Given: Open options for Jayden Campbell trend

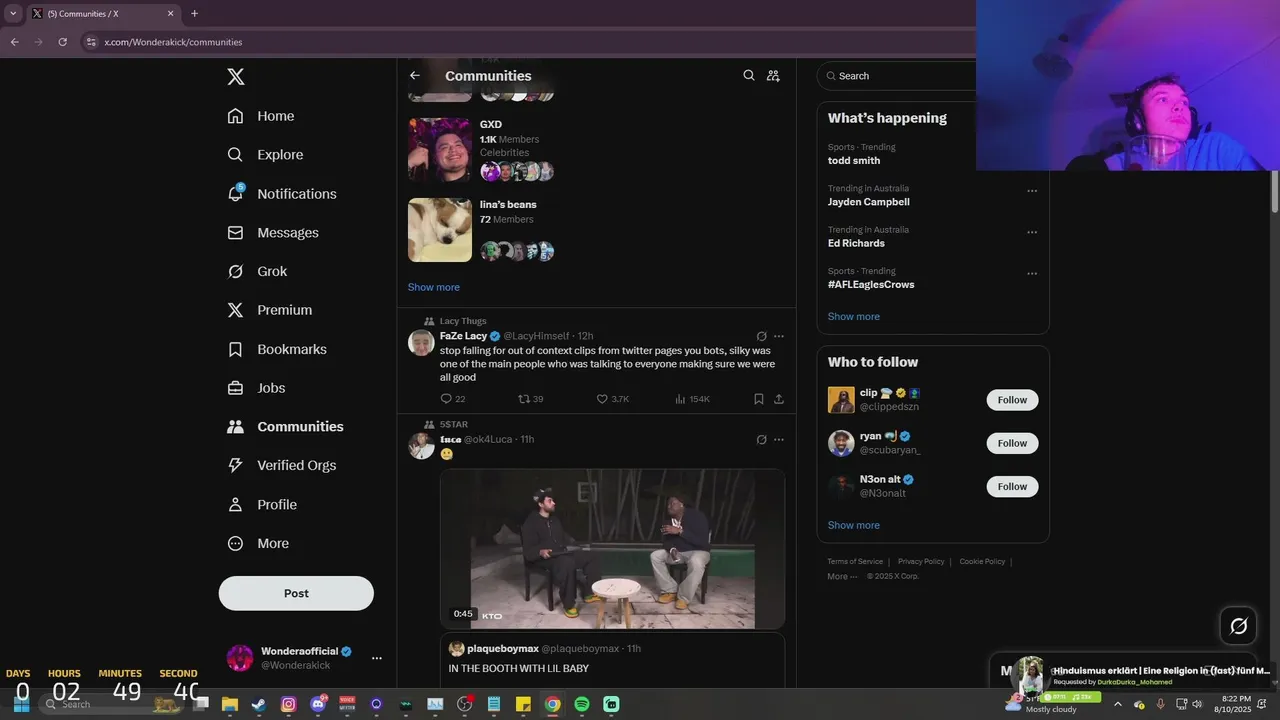Looking at the screenshot, I should pos(1032,191).
